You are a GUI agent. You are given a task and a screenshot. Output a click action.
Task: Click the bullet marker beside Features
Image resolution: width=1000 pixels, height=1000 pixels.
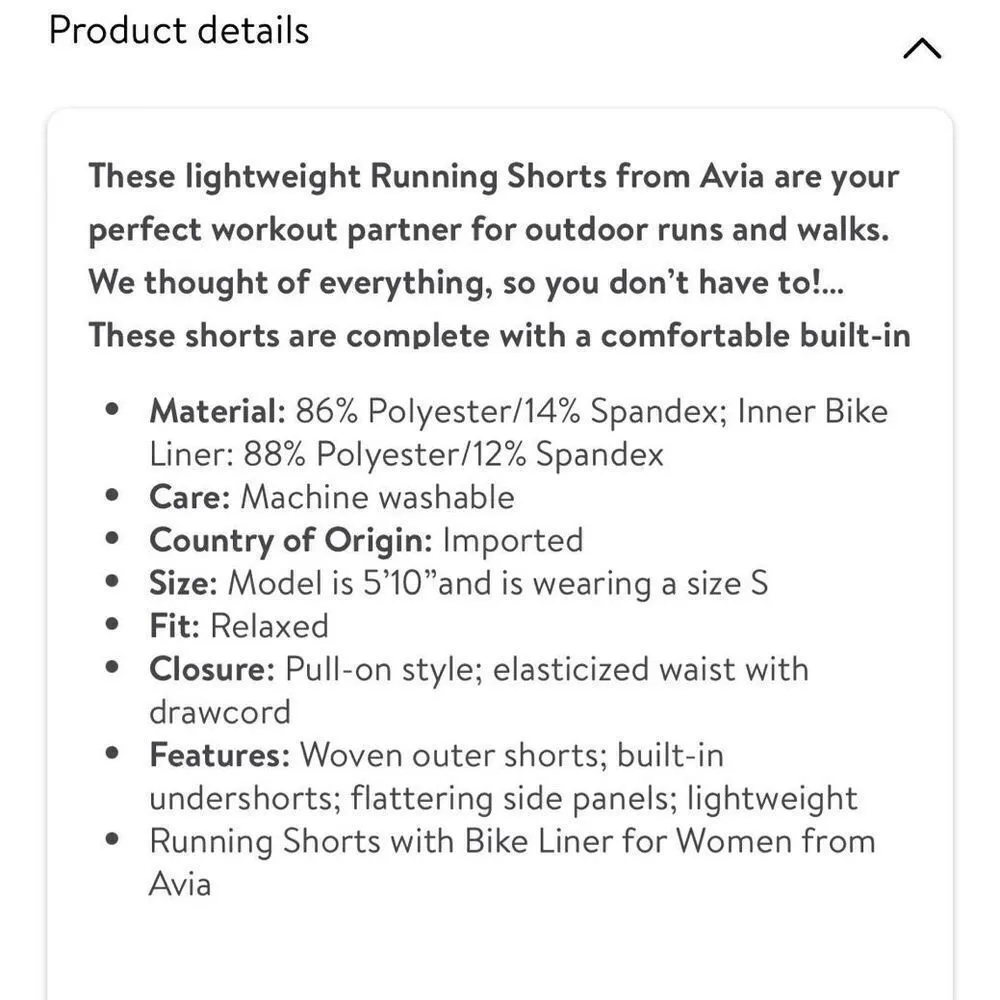coord(110,752)
